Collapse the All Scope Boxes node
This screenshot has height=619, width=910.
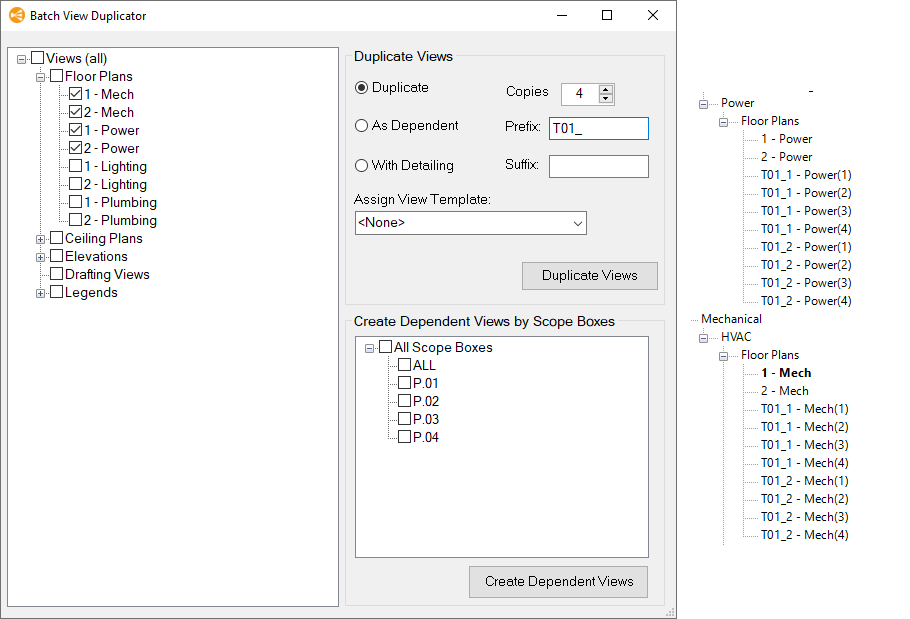370,348
